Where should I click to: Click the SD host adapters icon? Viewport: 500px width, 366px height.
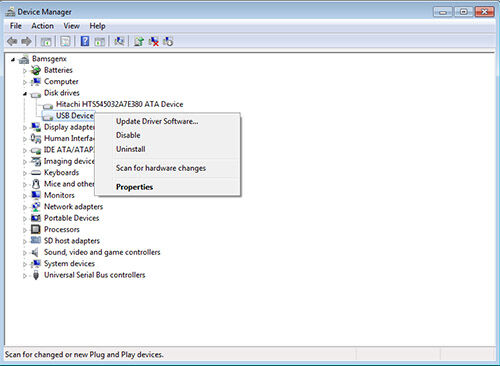point(36,240)
